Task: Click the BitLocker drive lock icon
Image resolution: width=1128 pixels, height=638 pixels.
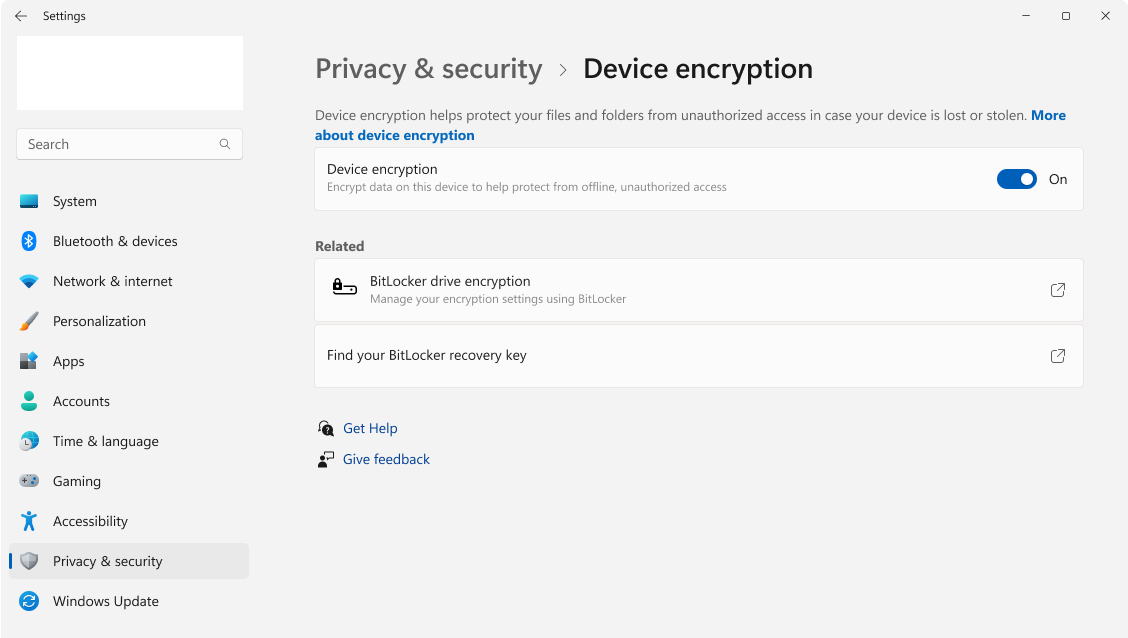Action: [345, 287]
